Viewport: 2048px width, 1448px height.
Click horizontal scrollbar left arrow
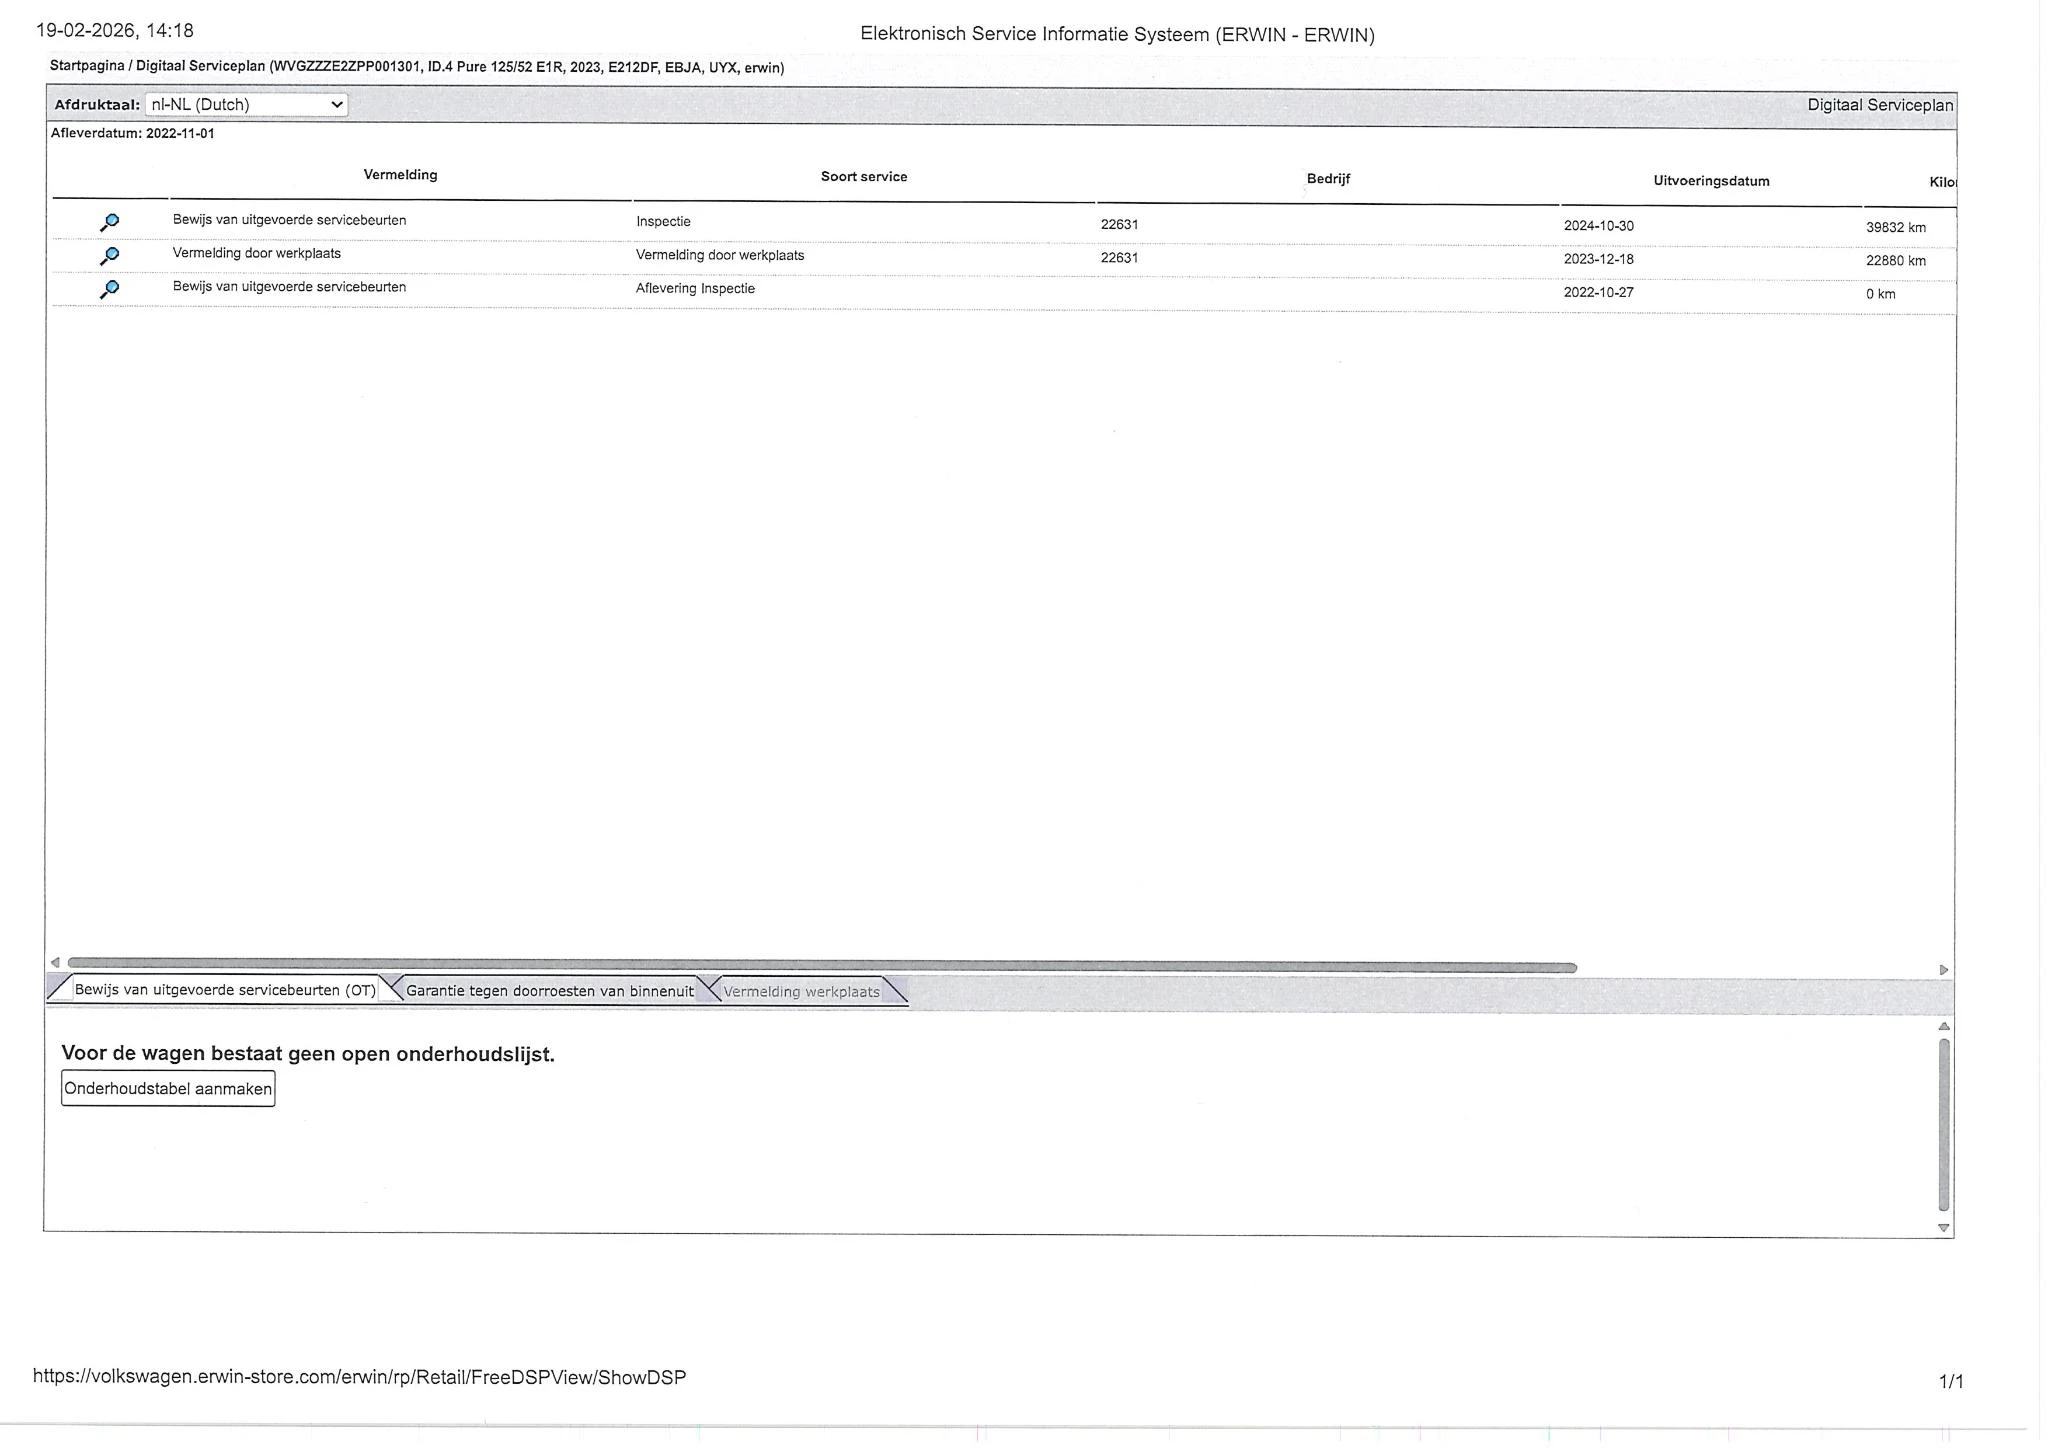[55, 963]
